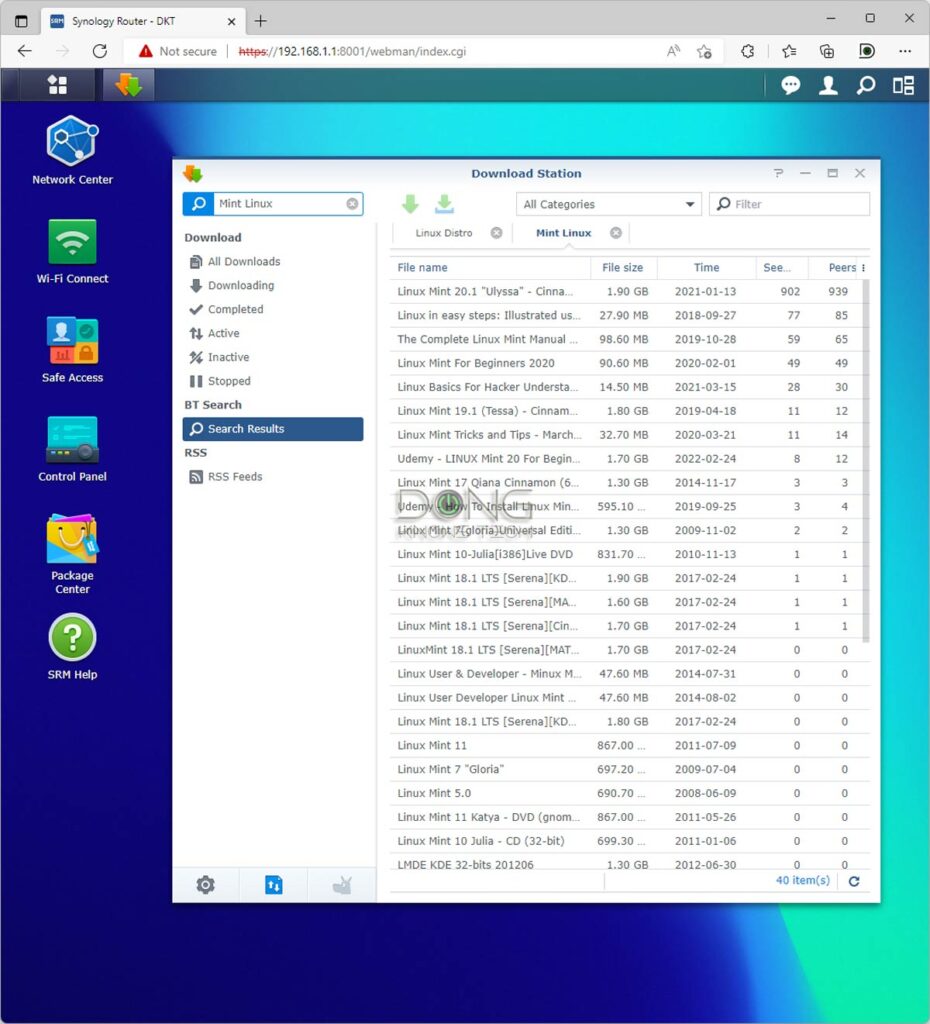Switch to the Linux Distro tab
This screenshot has width=930, height=1024.
click(x=444, y=233)
